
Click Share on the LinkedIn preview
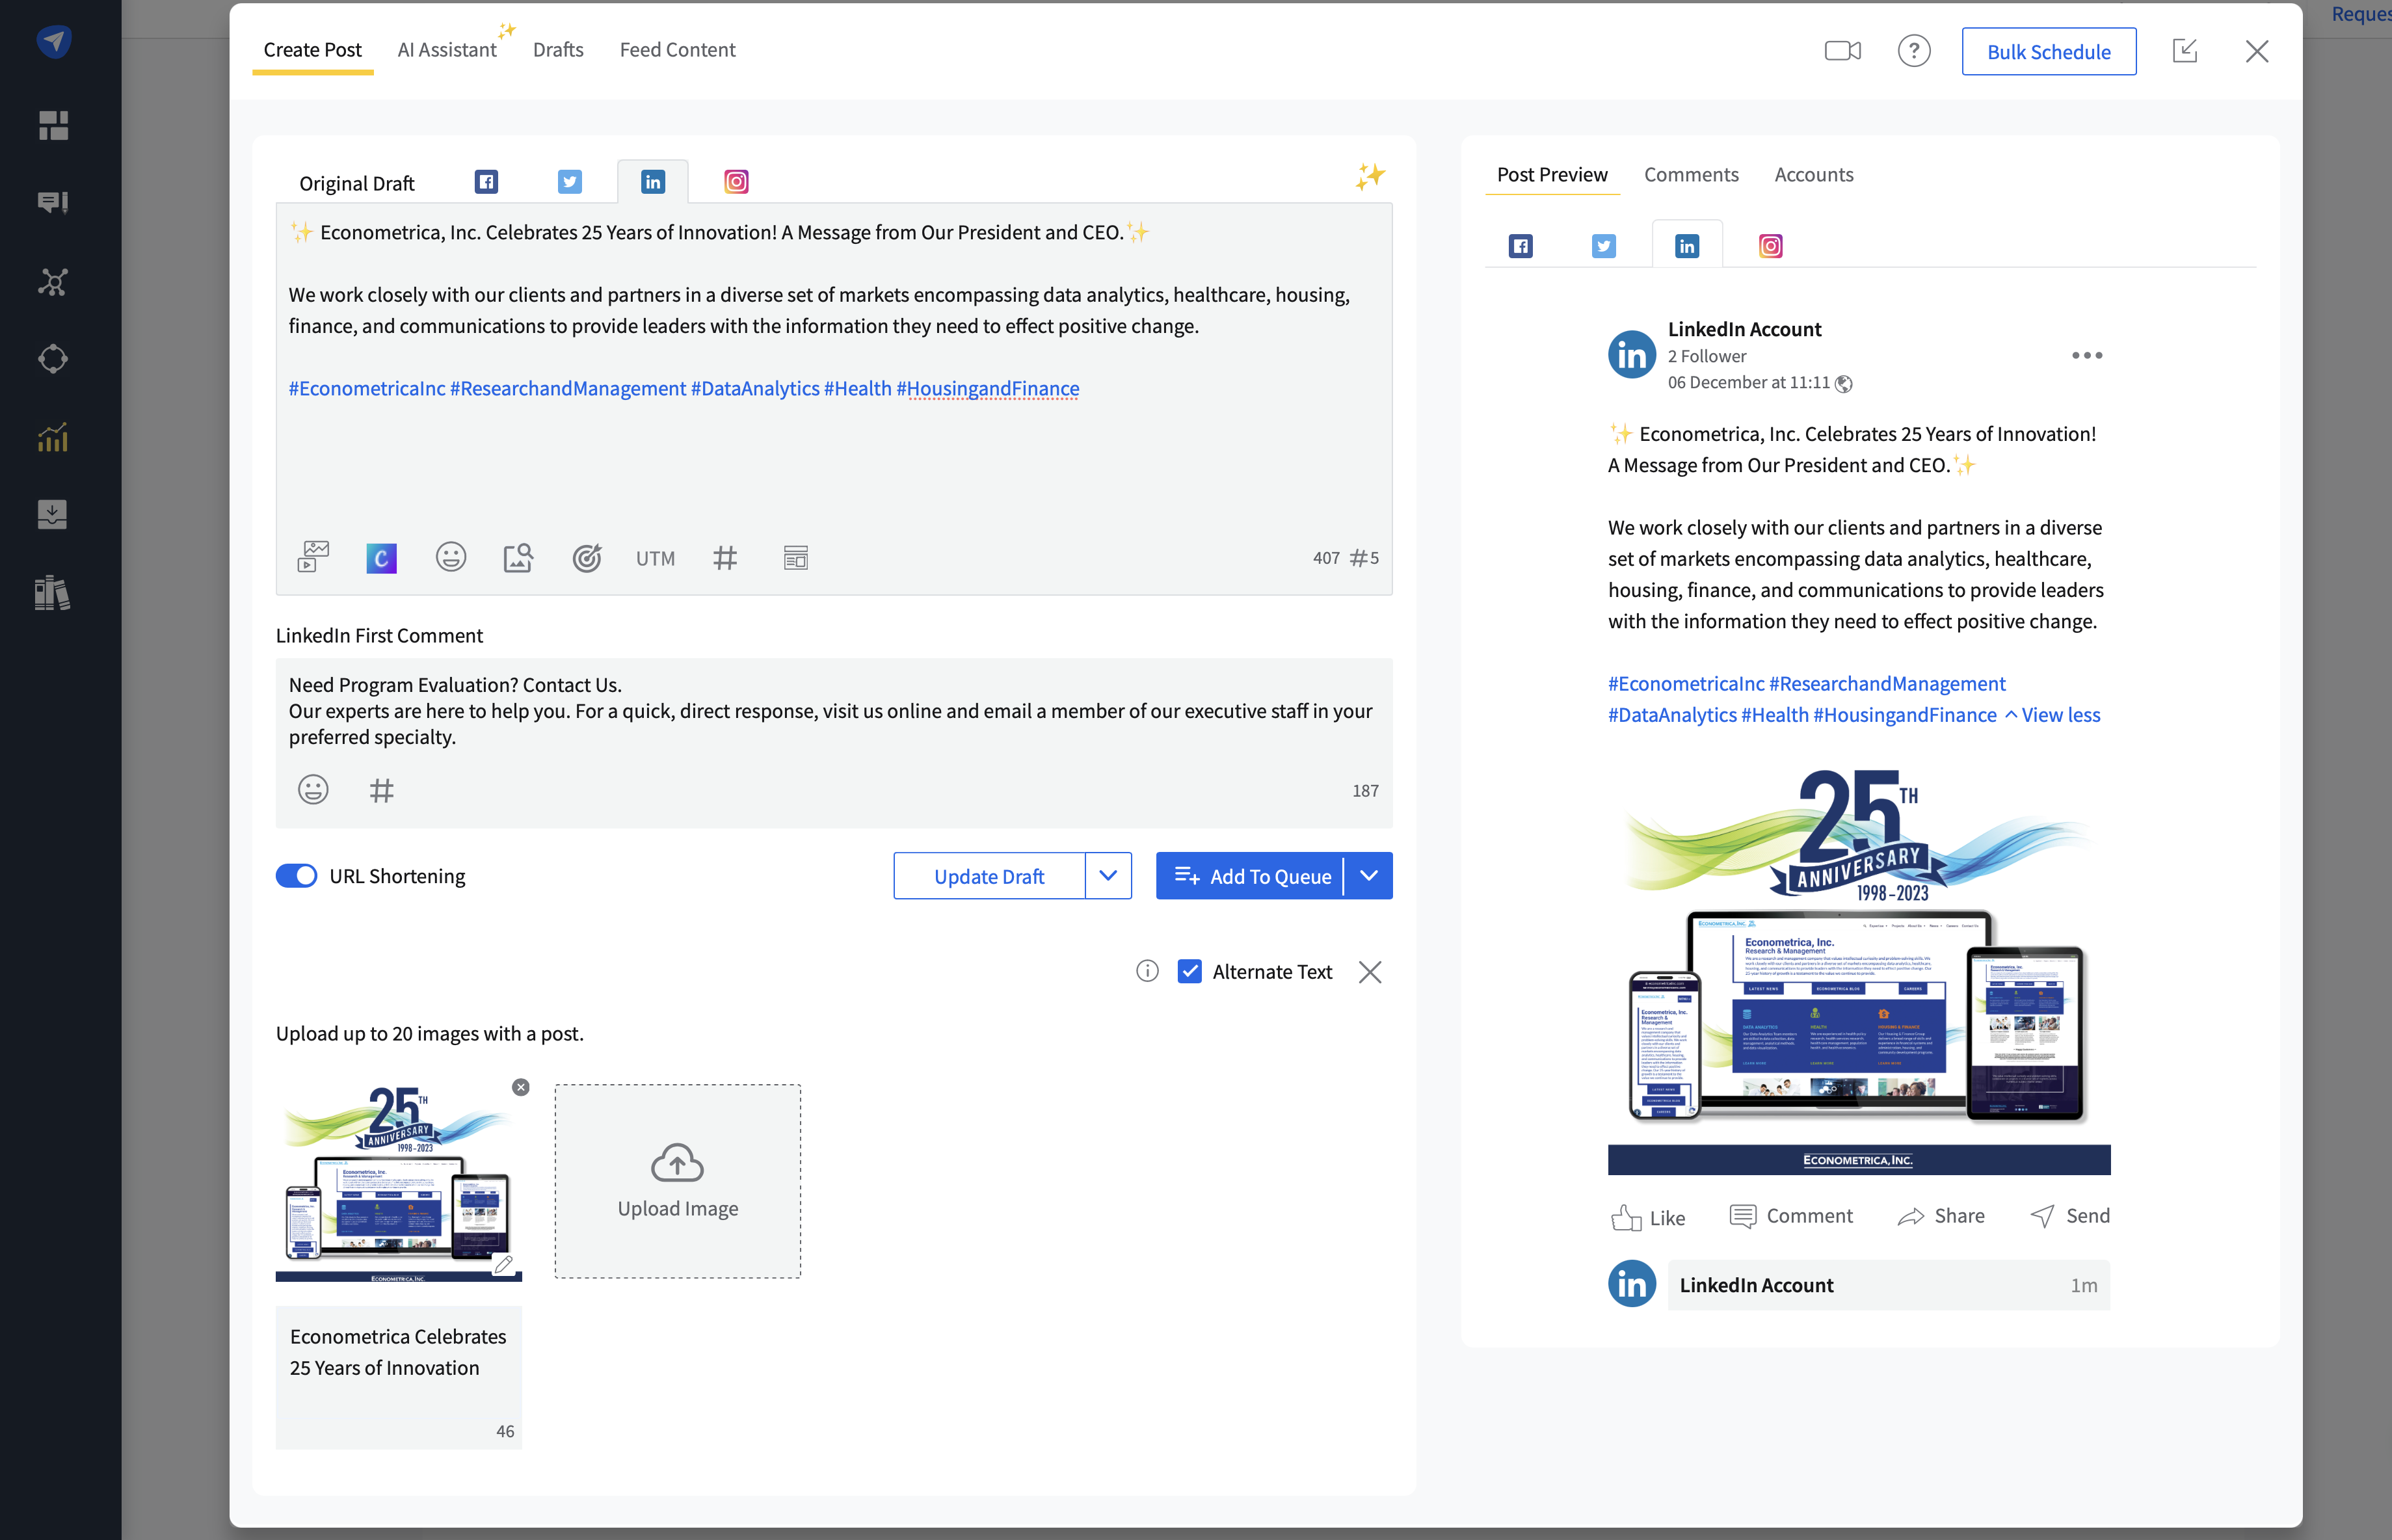click(1941, 1216)
